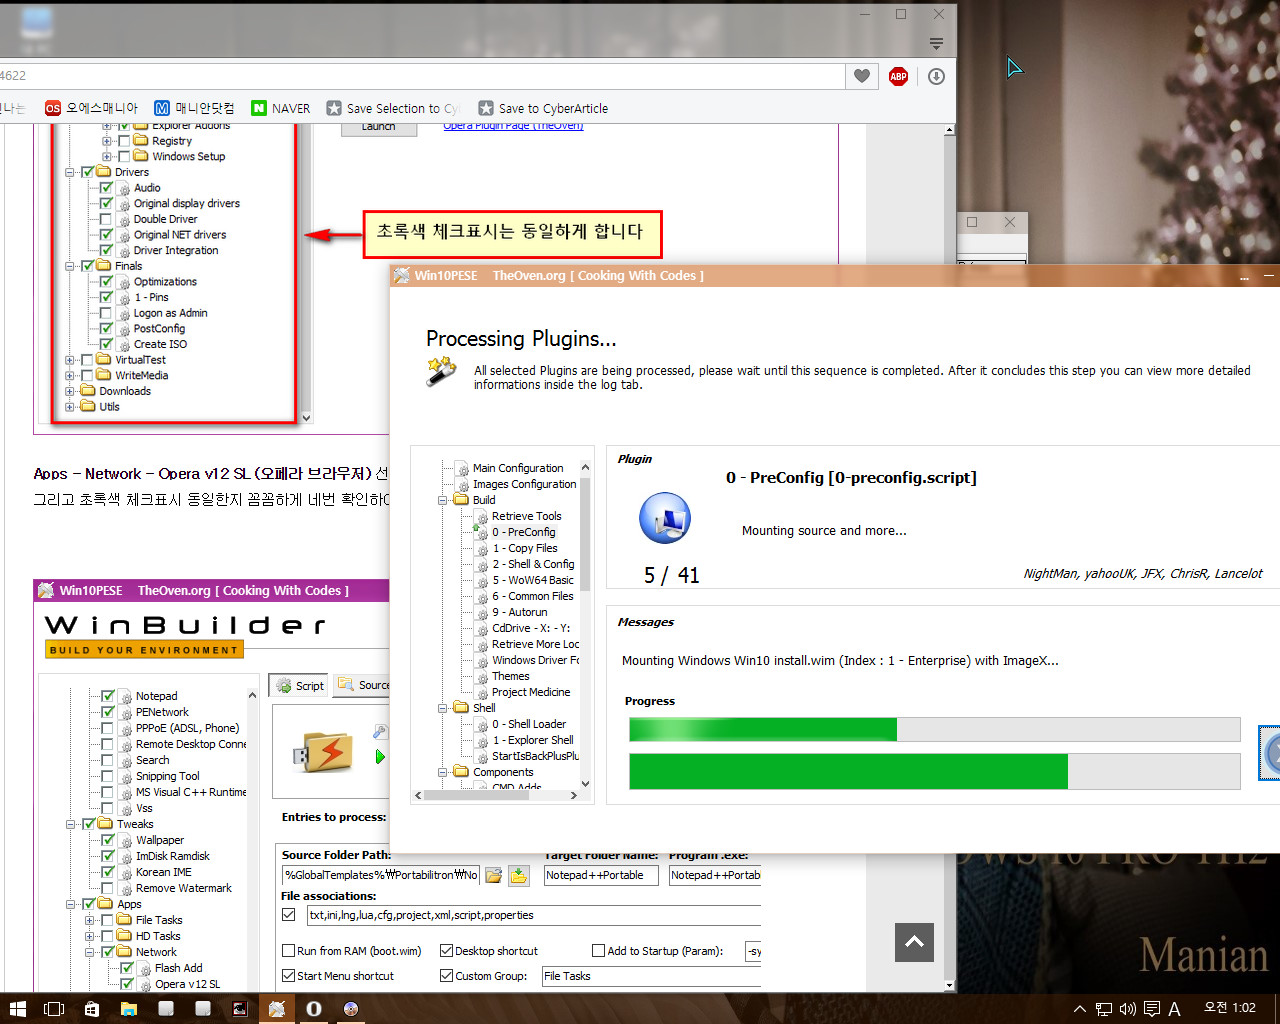Image resolution: width=1280 pixels, height=1024 pixels.
Task: Open the Store icon on taskbar
Action: point(91,1009)
